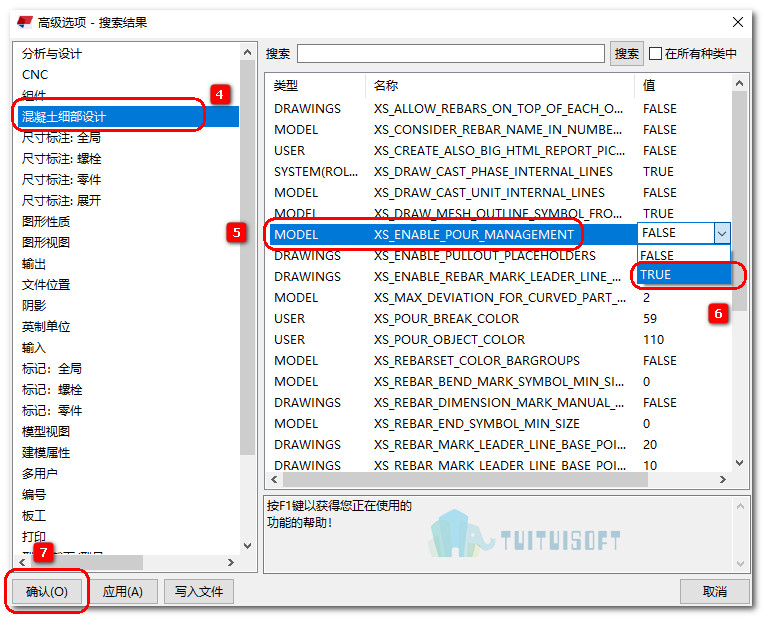Select 输入 category
This screenshot has height=617, width=763.
pos(34,347)
